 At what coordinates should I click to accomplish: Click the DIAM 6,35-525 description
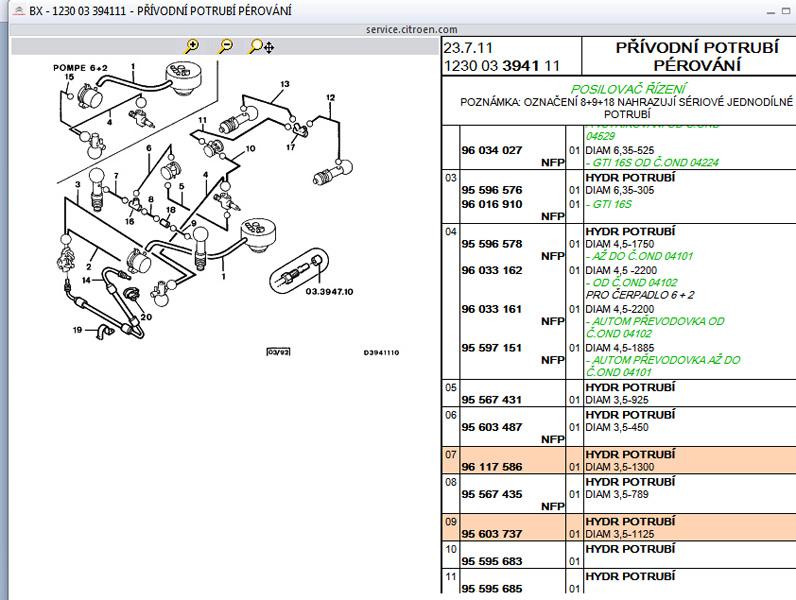tap(620, 150)
